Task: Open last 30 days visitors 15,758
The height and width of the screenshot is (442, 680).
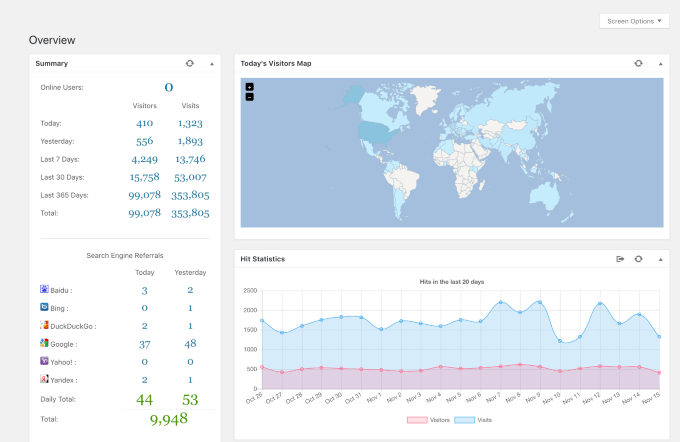Action: pyautogui.click(x=144, y=177)
